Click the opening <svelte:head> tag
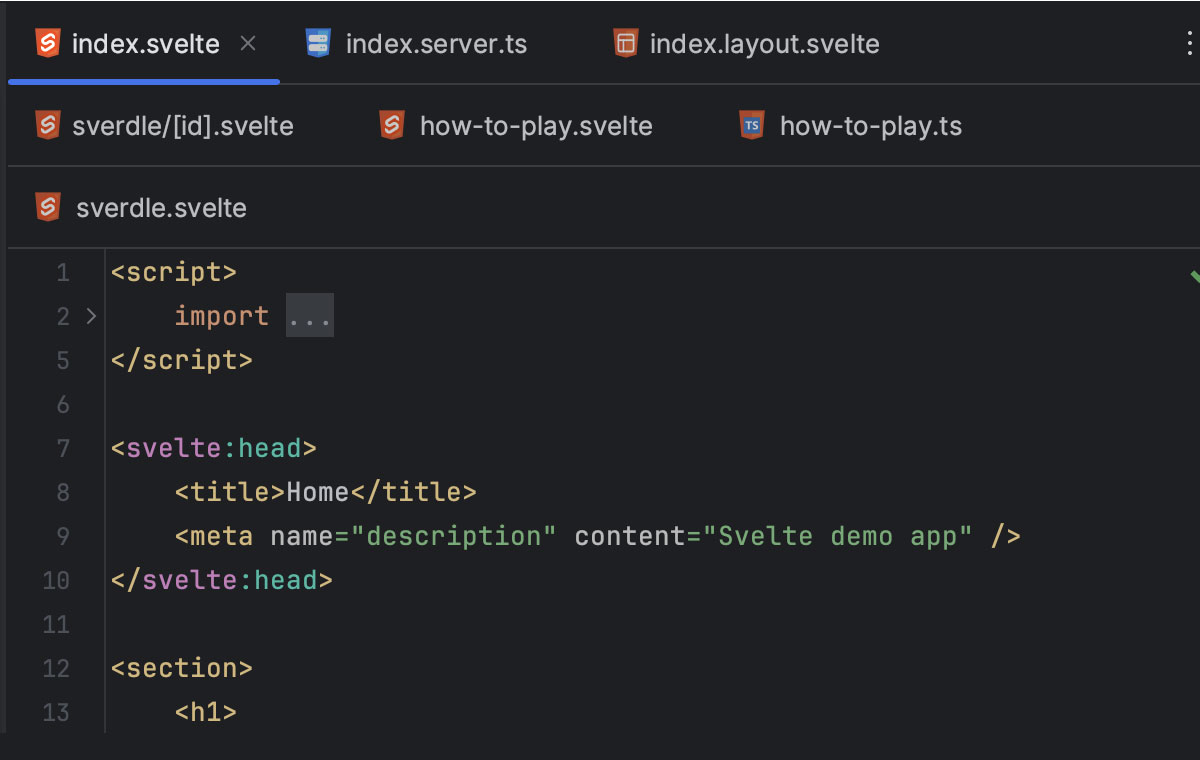 [214, 448]
